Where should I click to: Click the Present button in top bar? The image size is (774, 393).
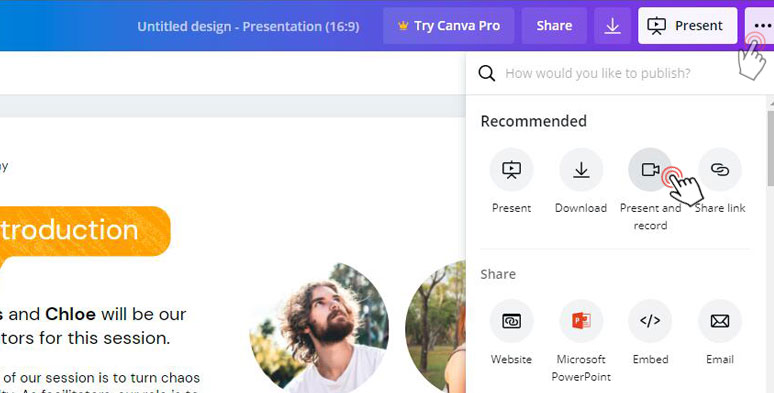[687, 26]
